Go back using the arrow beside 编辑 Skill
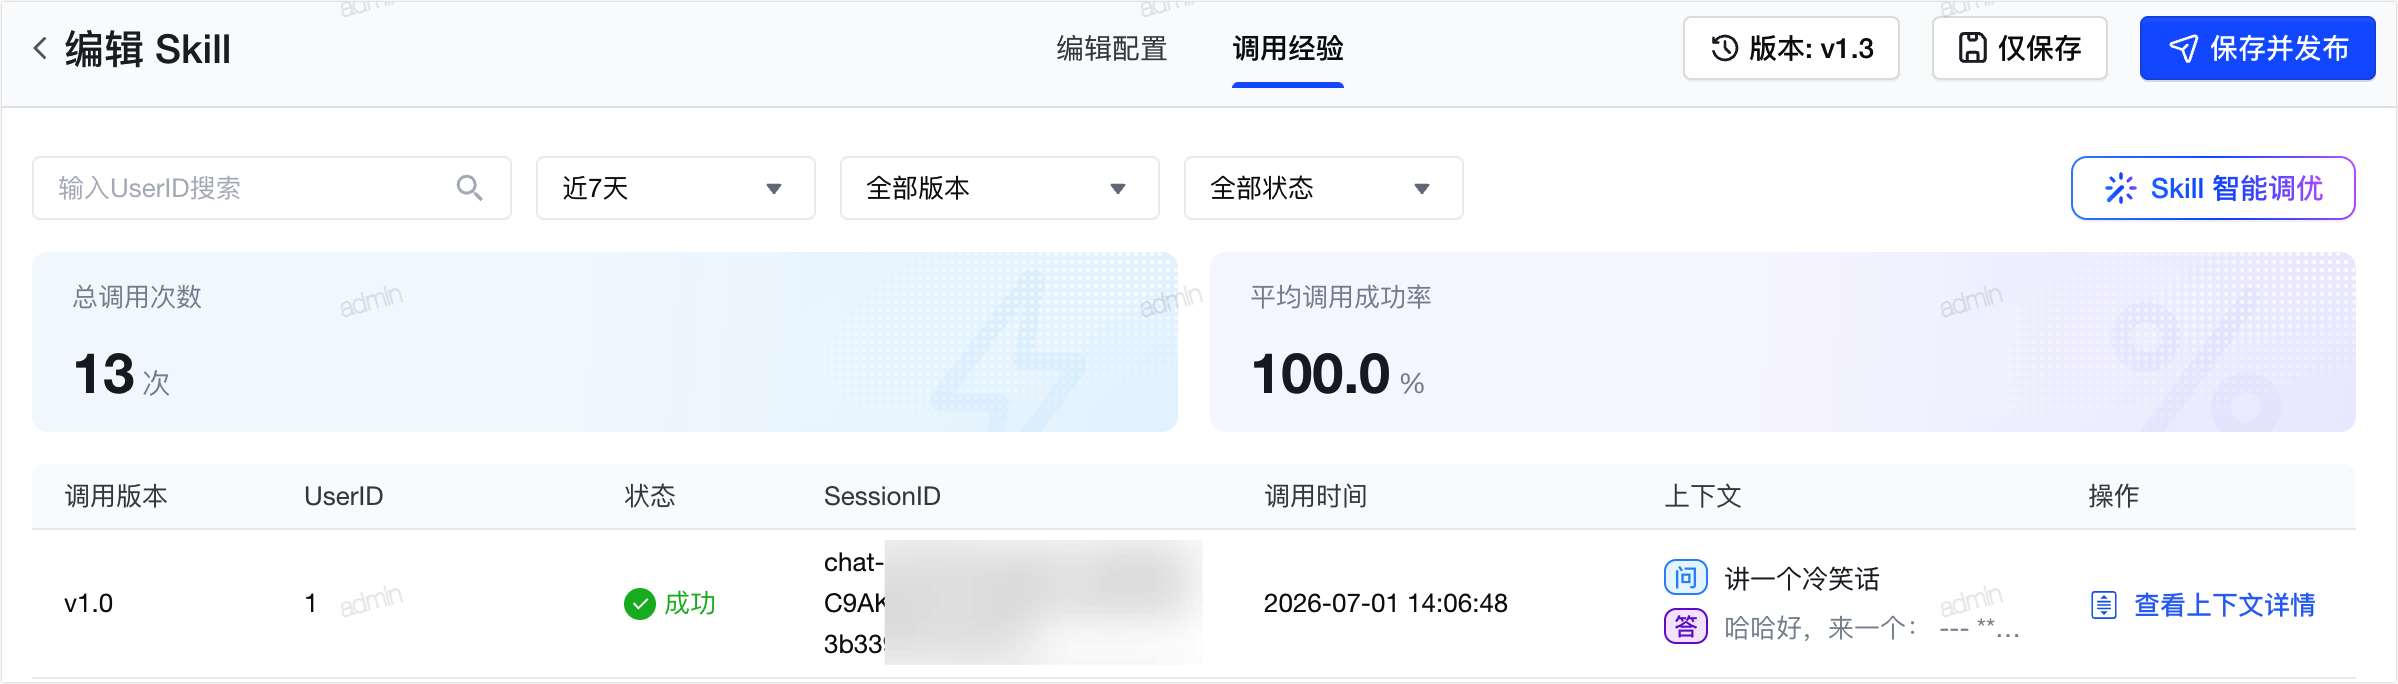This screenshot has width=2398, height=684. point(40,48)
